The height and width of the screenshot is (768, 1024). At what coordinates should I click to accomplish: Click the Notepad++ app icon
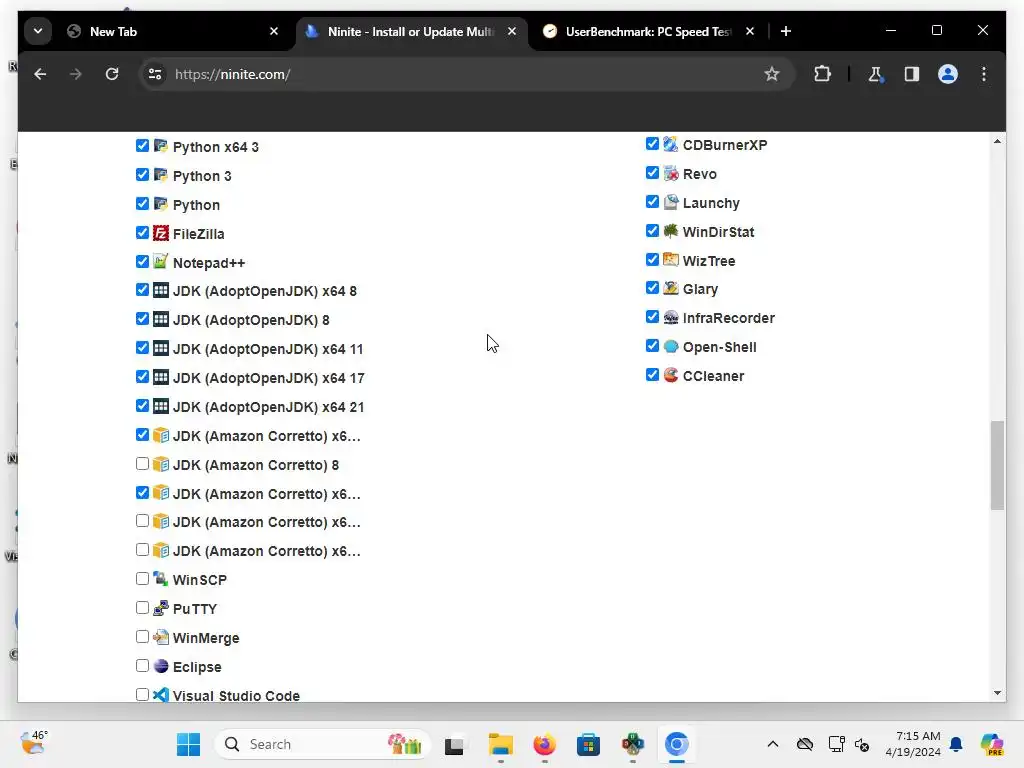point(161,262)
